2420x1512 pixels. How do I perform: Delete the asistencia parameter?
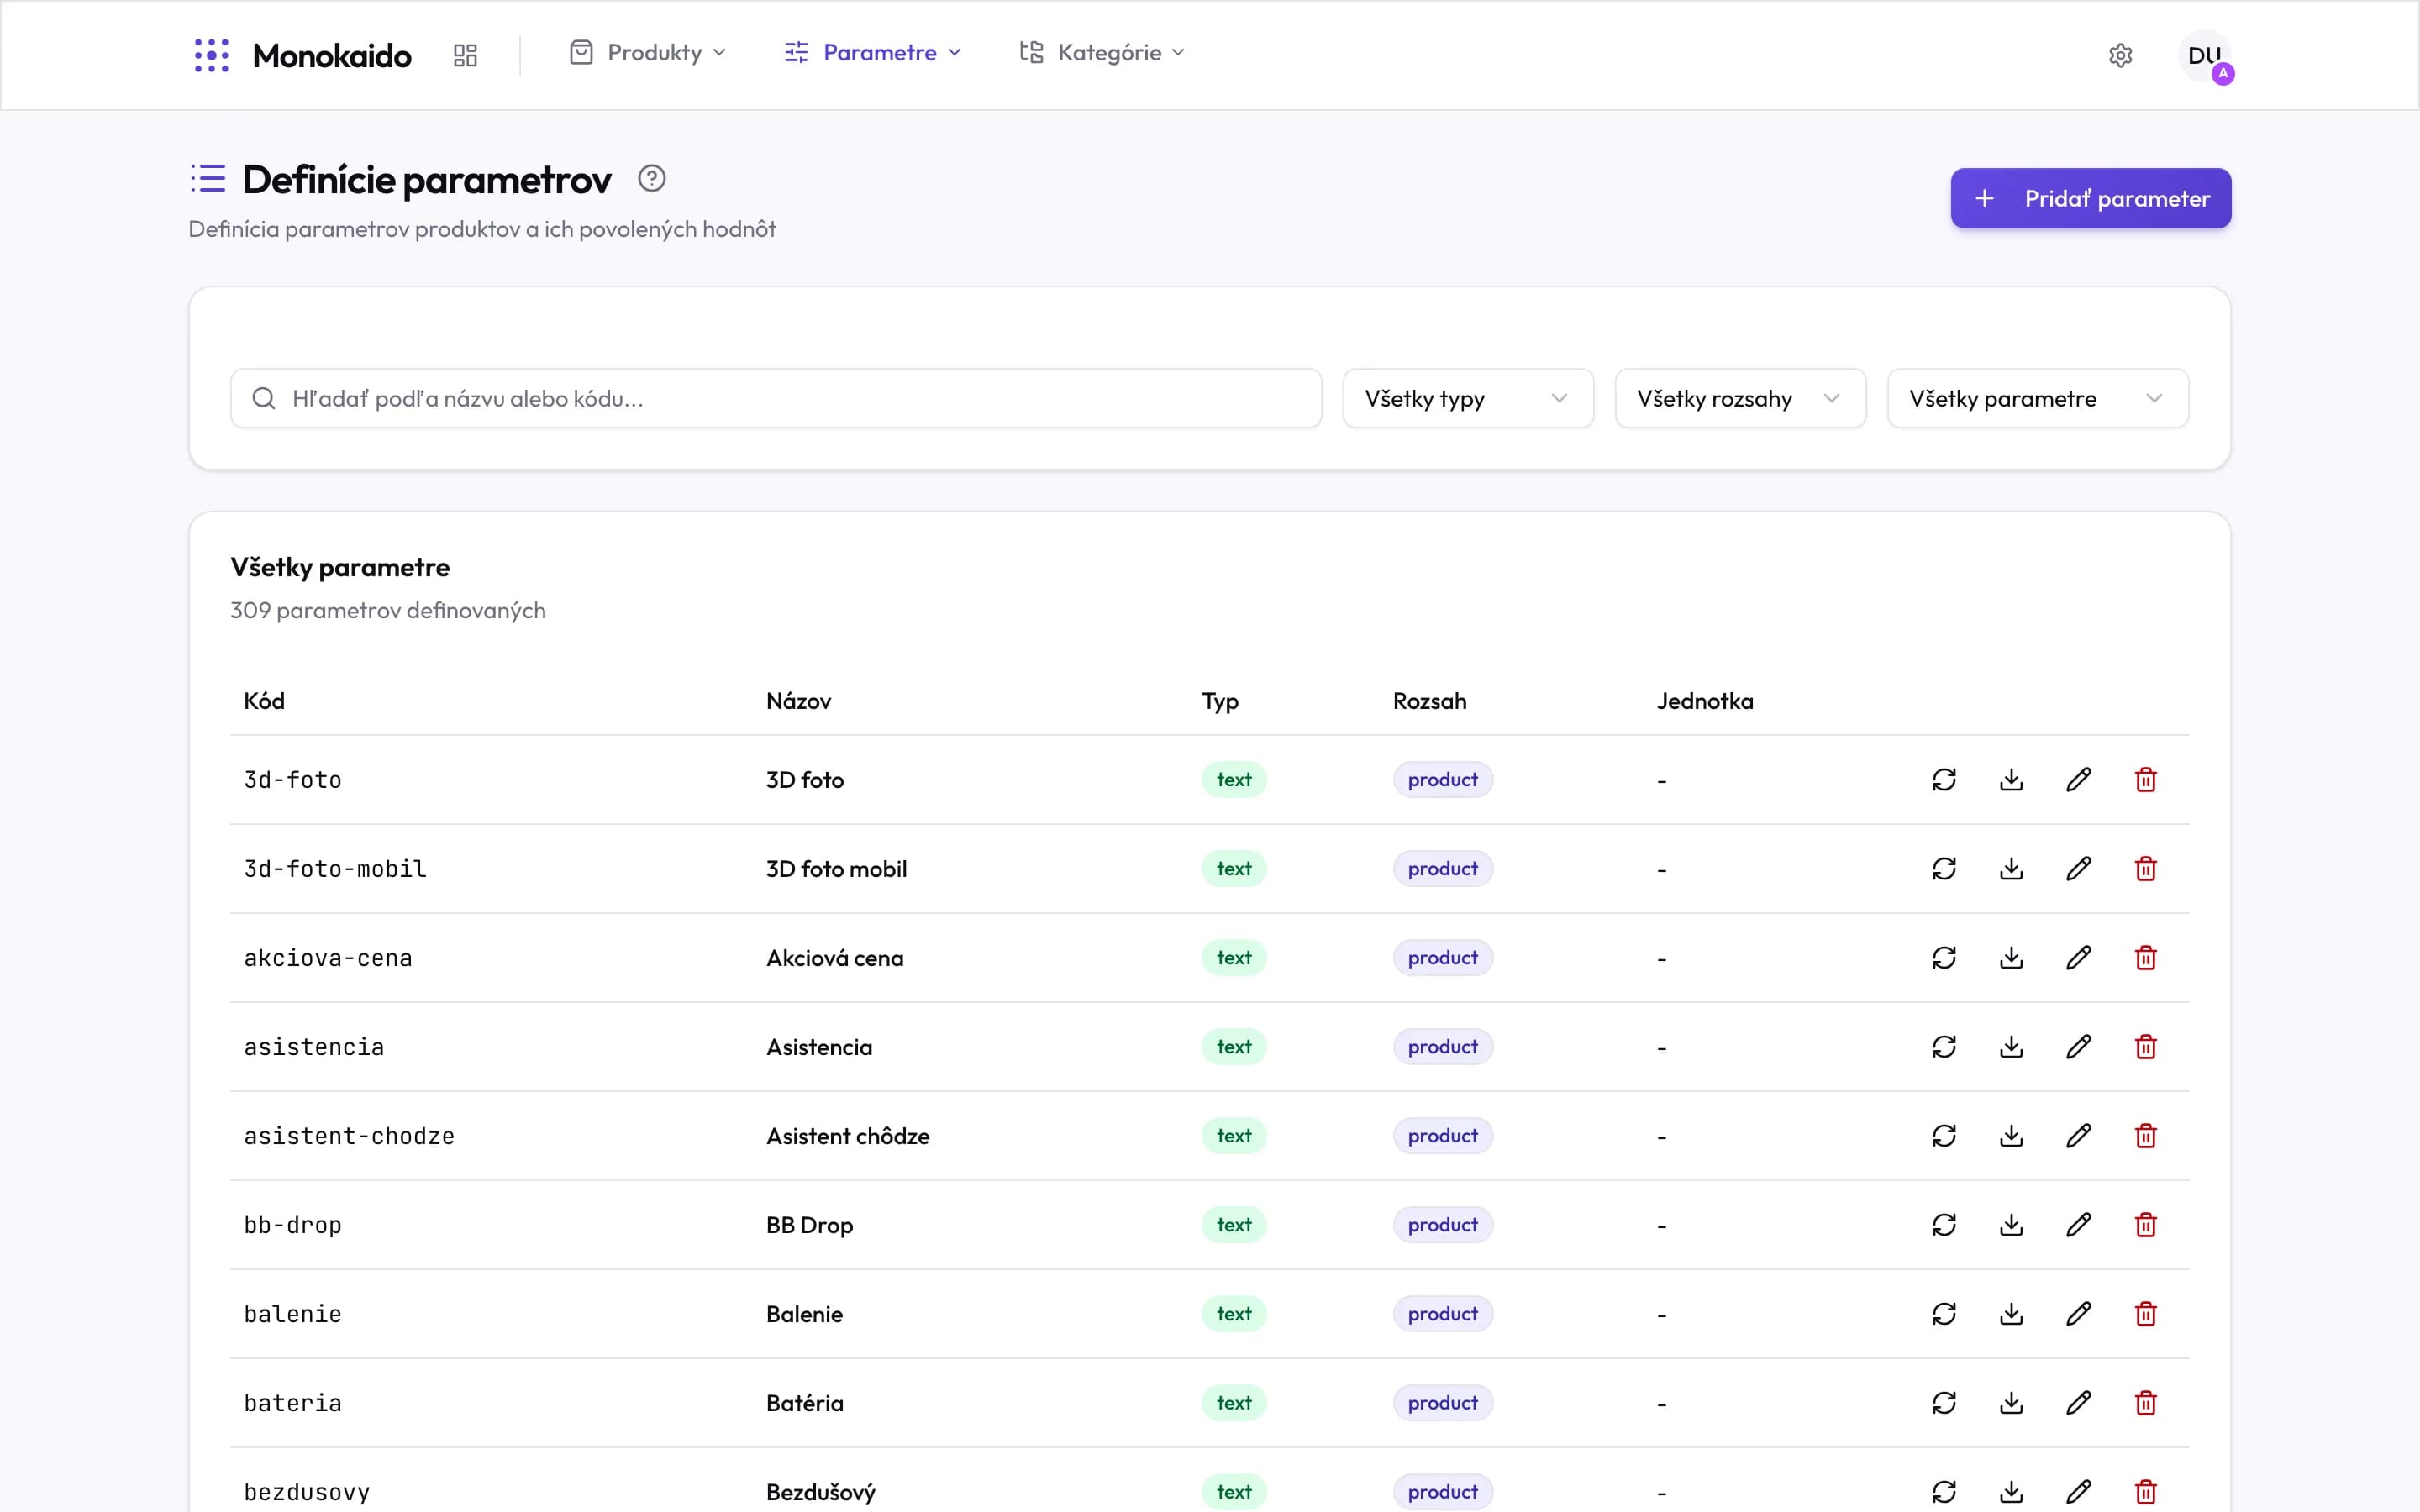click(x=2145, y=1047)
